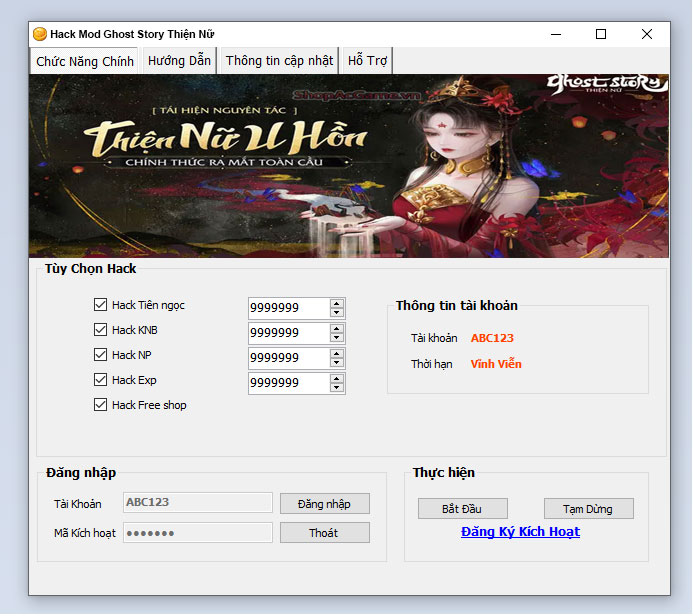Open the Đăng Ký Kích Hoạt link

point(520,532)
